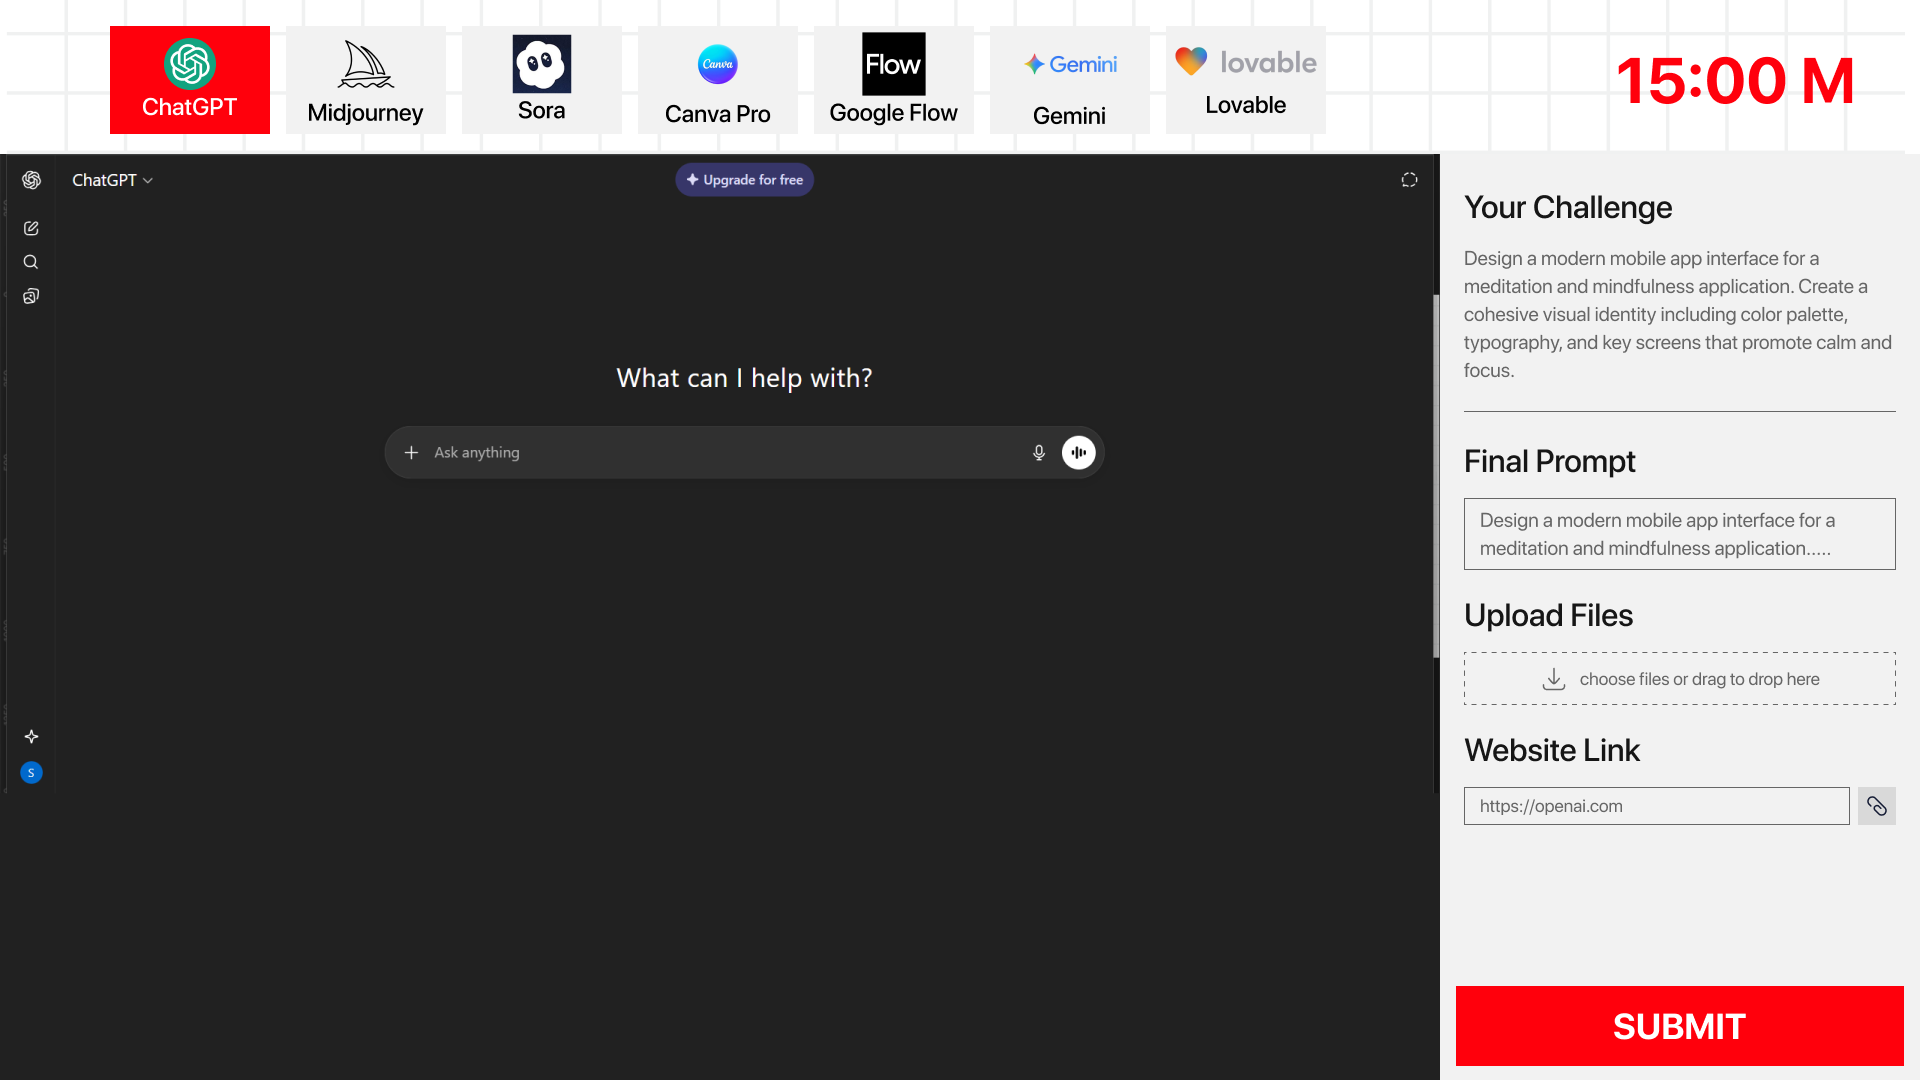This screenshot has width=1920, height=1080.
Task: Switch to Canva Pro tab
Action: click(x=718, y=80)
